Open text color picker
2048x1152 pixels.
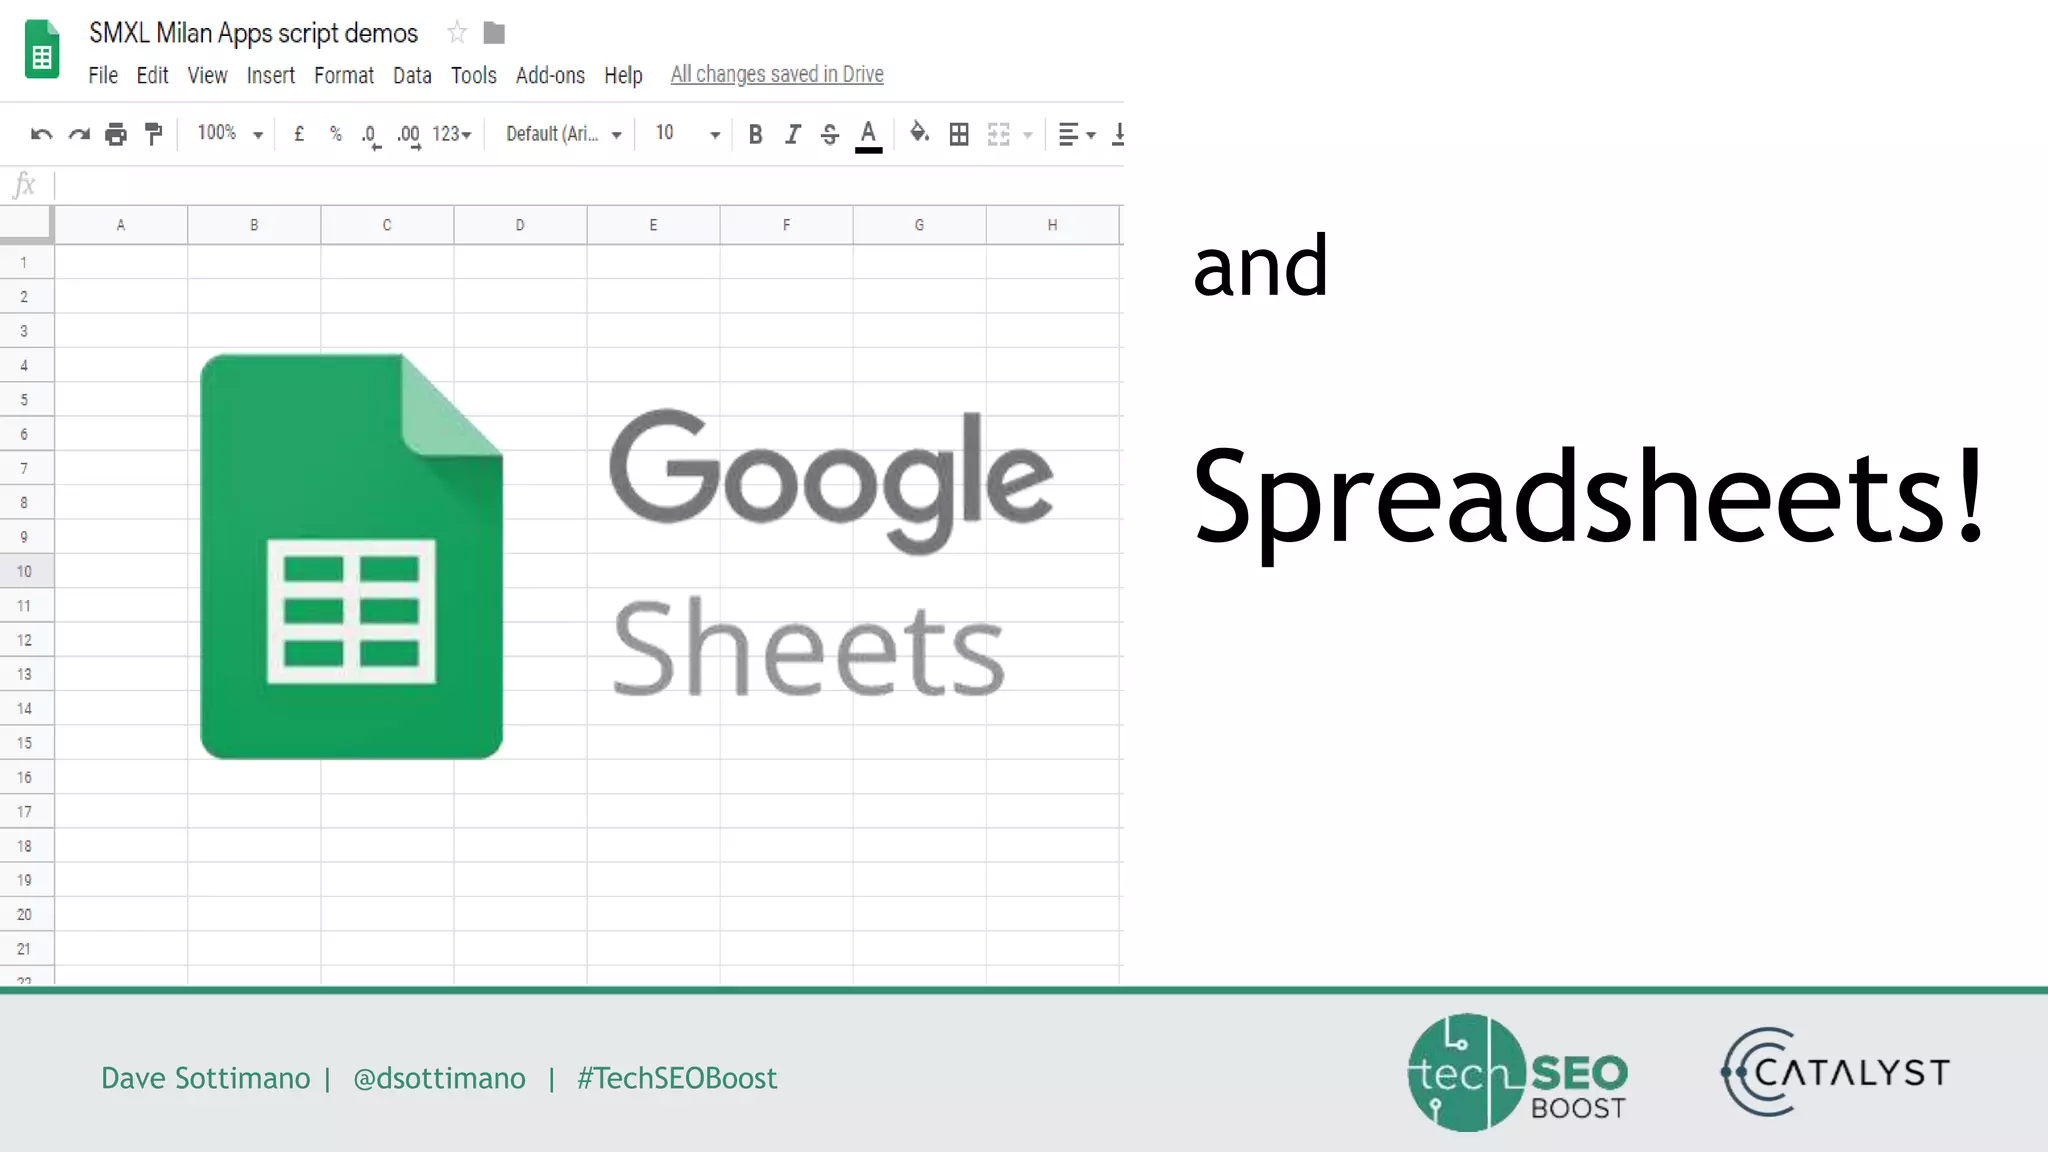point(868,135)
